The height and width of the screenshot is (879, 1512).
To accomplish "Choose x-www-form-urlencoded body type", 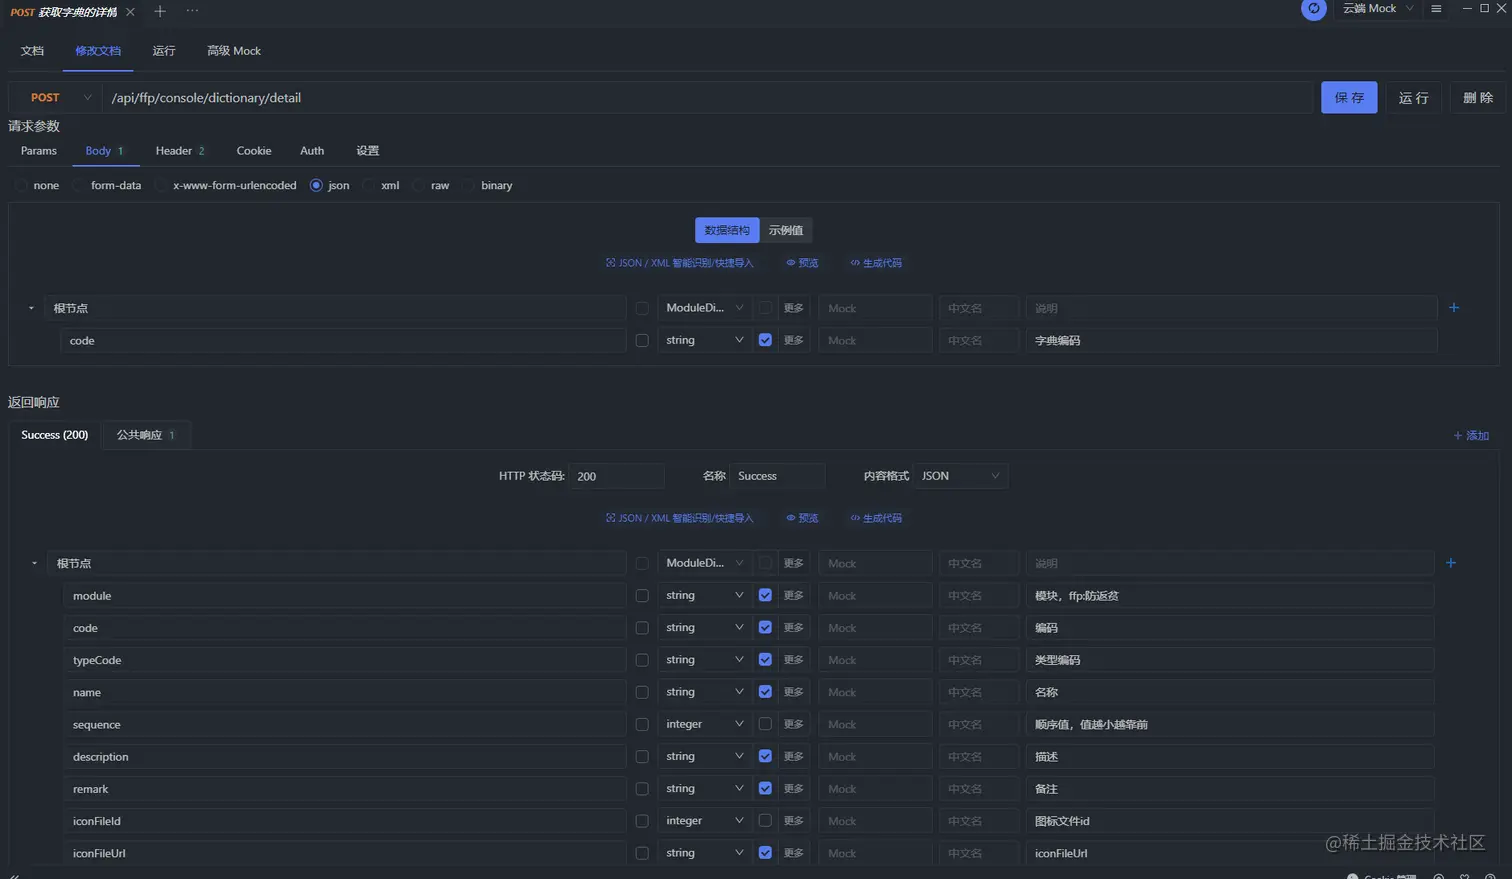I will click(160, 186).
